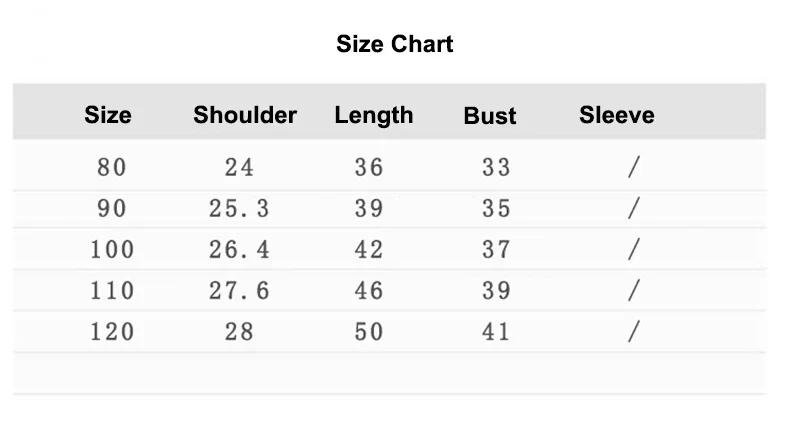Select size 90 row label
Screen dimensions: 790x443
(x=112, y=208)
